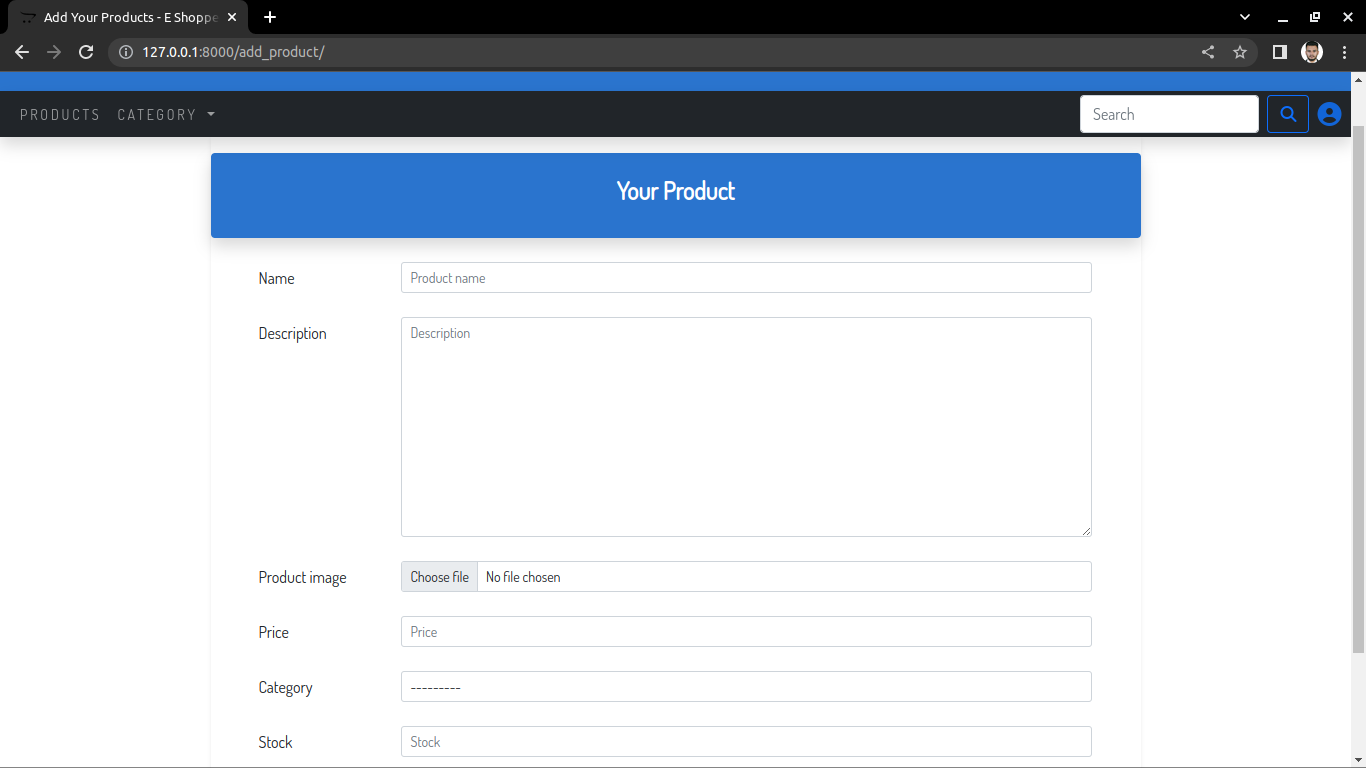Click inside the Product name field

point(746,277)
